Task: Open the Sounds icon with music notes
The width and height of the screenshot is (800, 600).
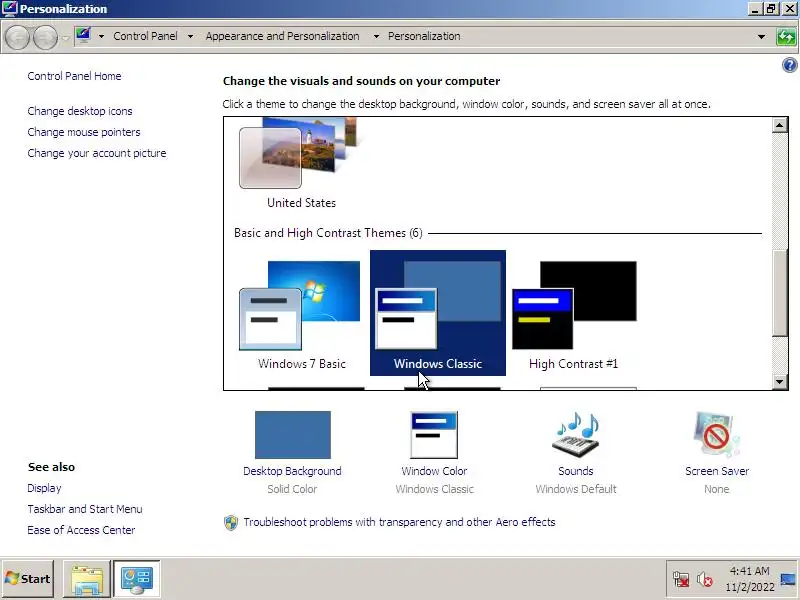Action: [576, 435]
